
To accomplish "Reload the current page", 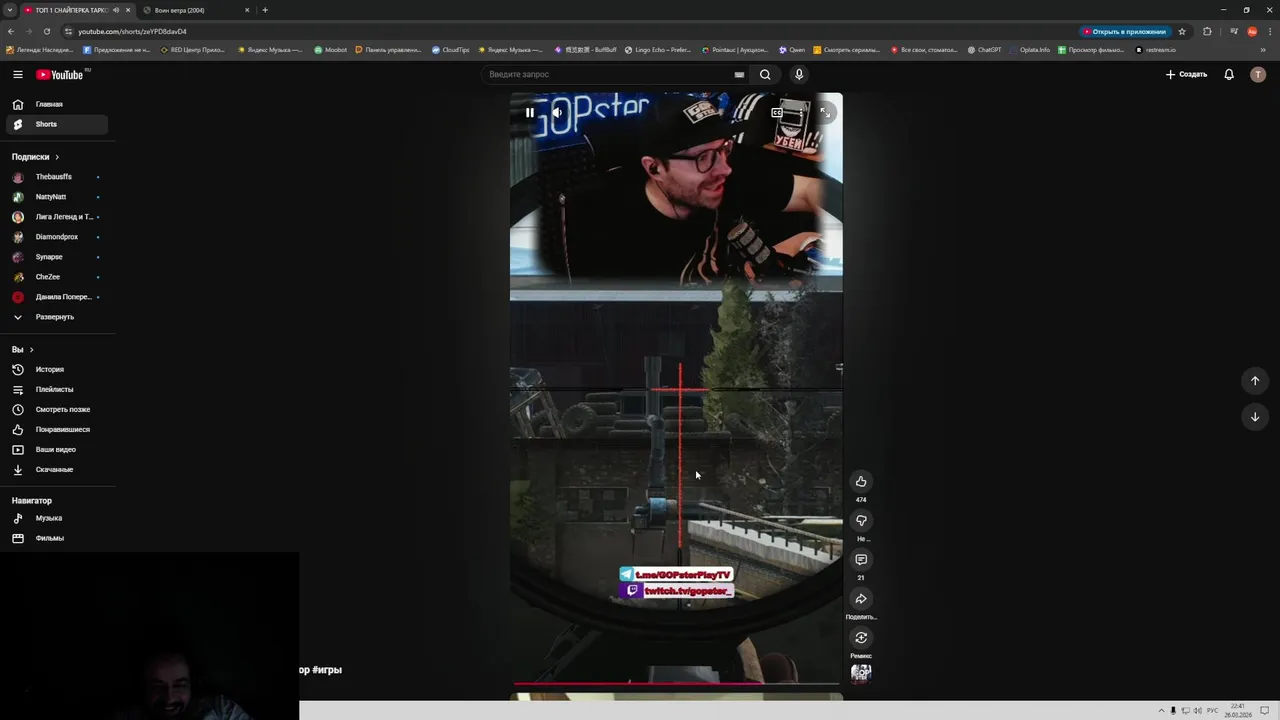I will [46, 31].
